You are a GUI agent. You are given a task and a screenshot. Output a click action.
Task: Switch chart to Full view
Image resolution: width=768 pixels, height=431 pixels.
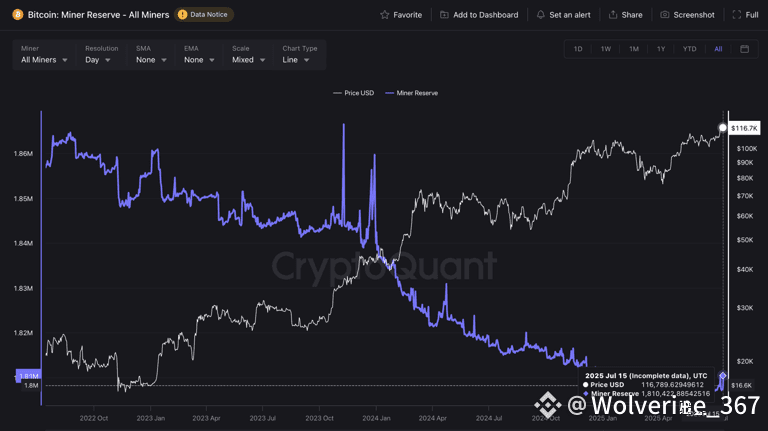coord(745,15)
